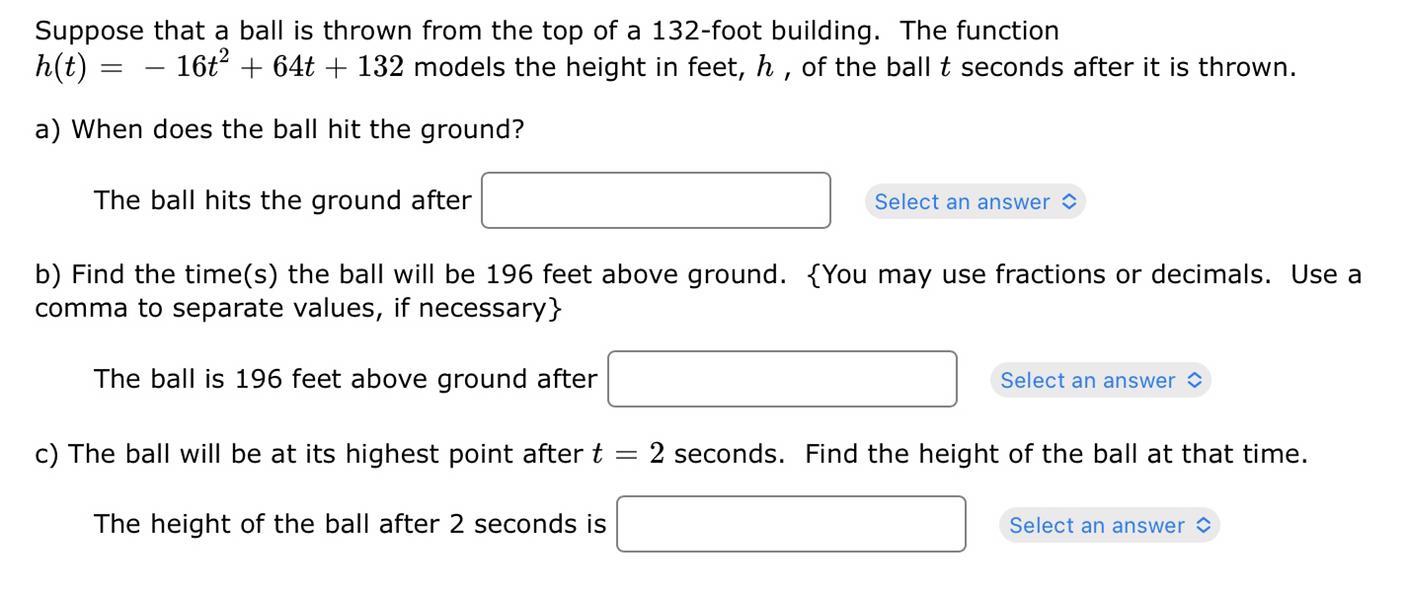1408x592 pixels.
Task: Click the "Select an answer" label in question a
Action: pos(962,202)
